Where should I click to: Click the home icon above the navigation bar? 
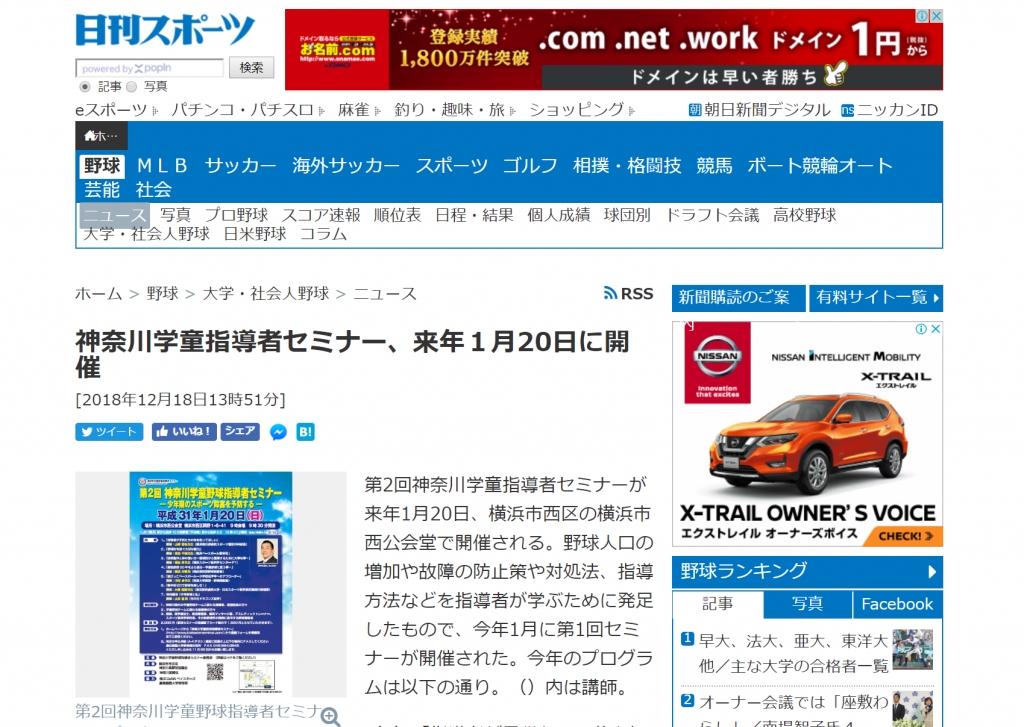tap(90, 135)
